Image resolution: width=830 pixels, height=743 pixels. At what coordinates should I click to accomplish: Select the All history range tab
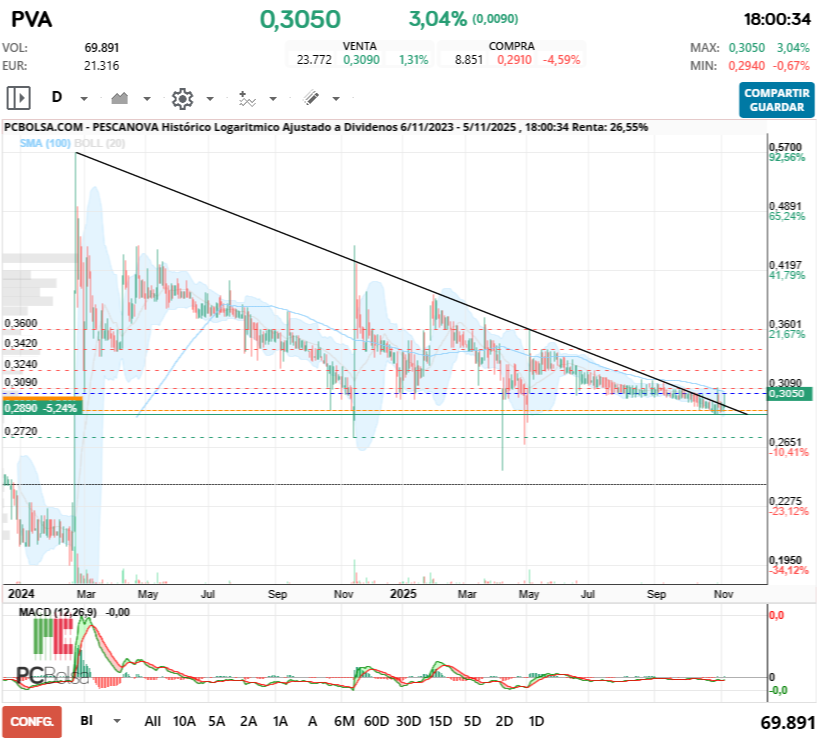pos(155,720)
